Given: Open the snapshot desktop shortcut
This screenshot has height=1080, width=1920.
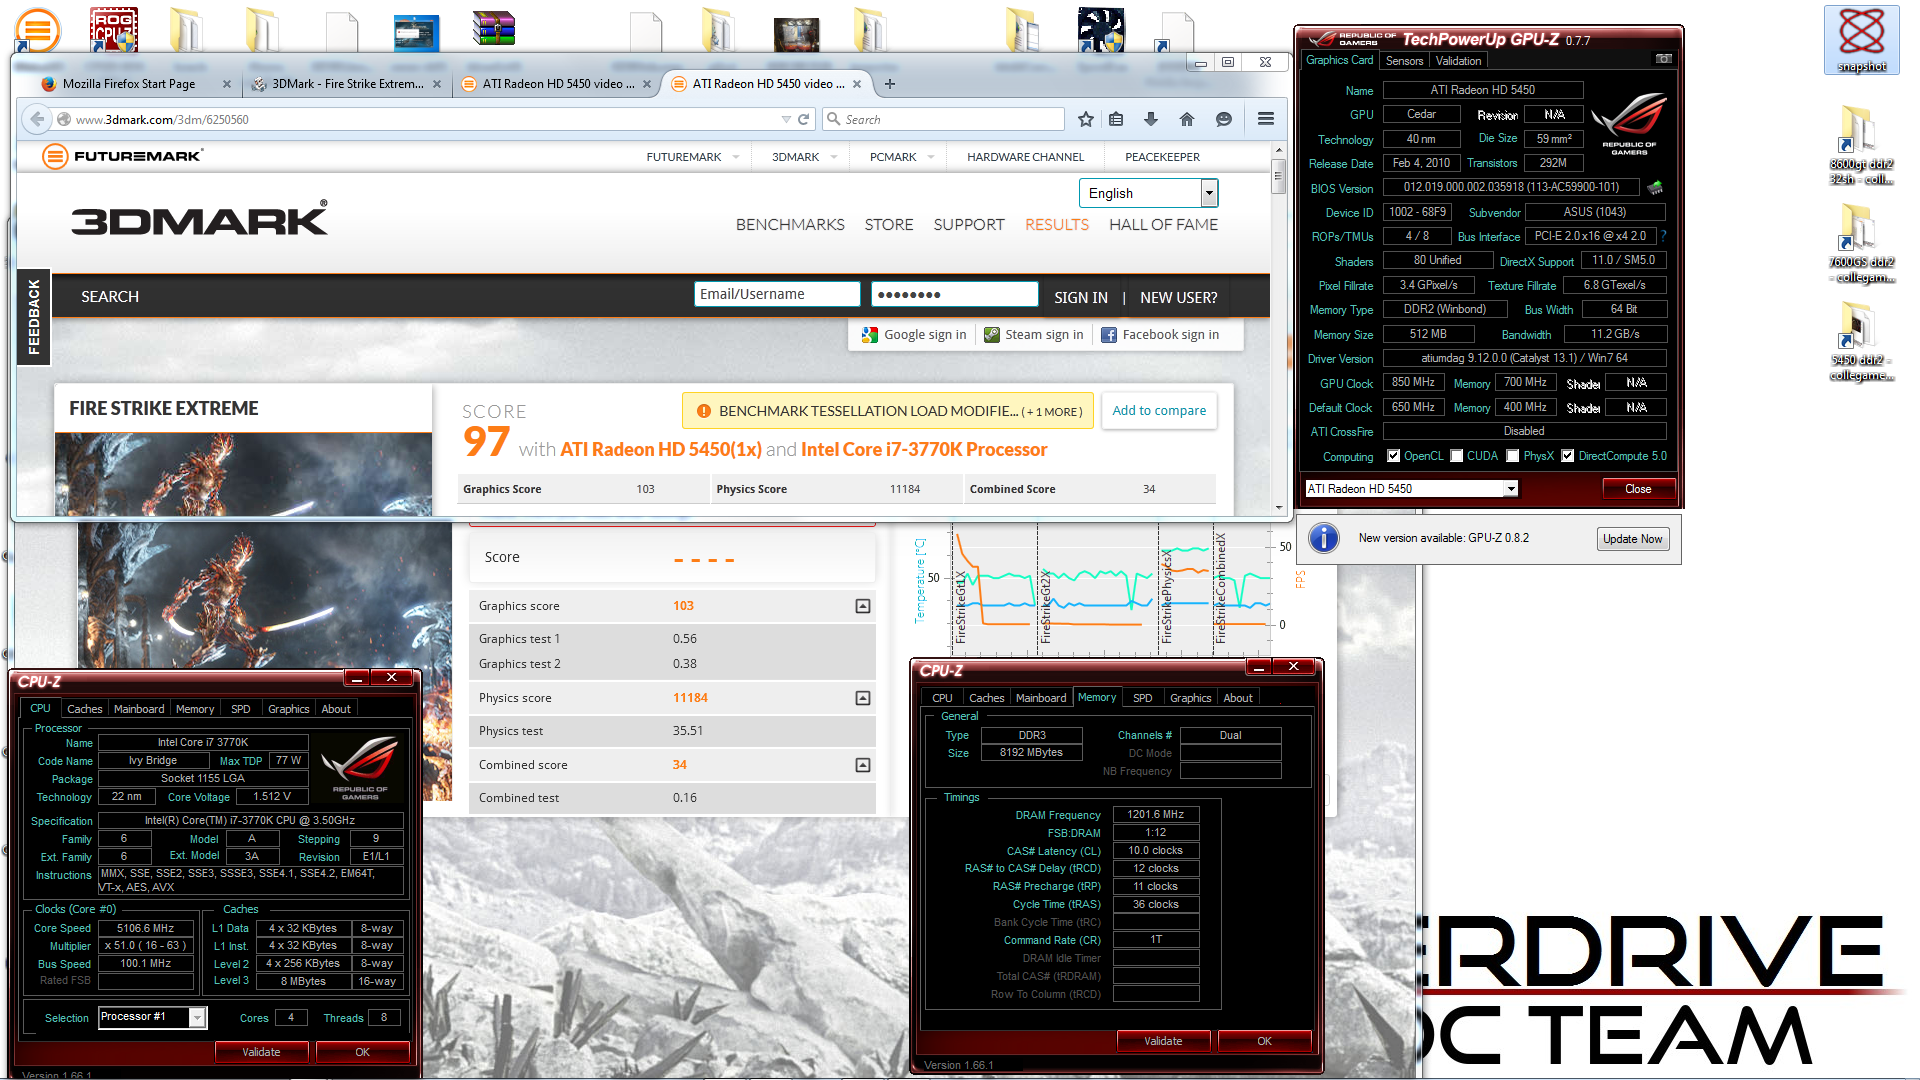Looking at the screenshot, I should point(1861,40).
